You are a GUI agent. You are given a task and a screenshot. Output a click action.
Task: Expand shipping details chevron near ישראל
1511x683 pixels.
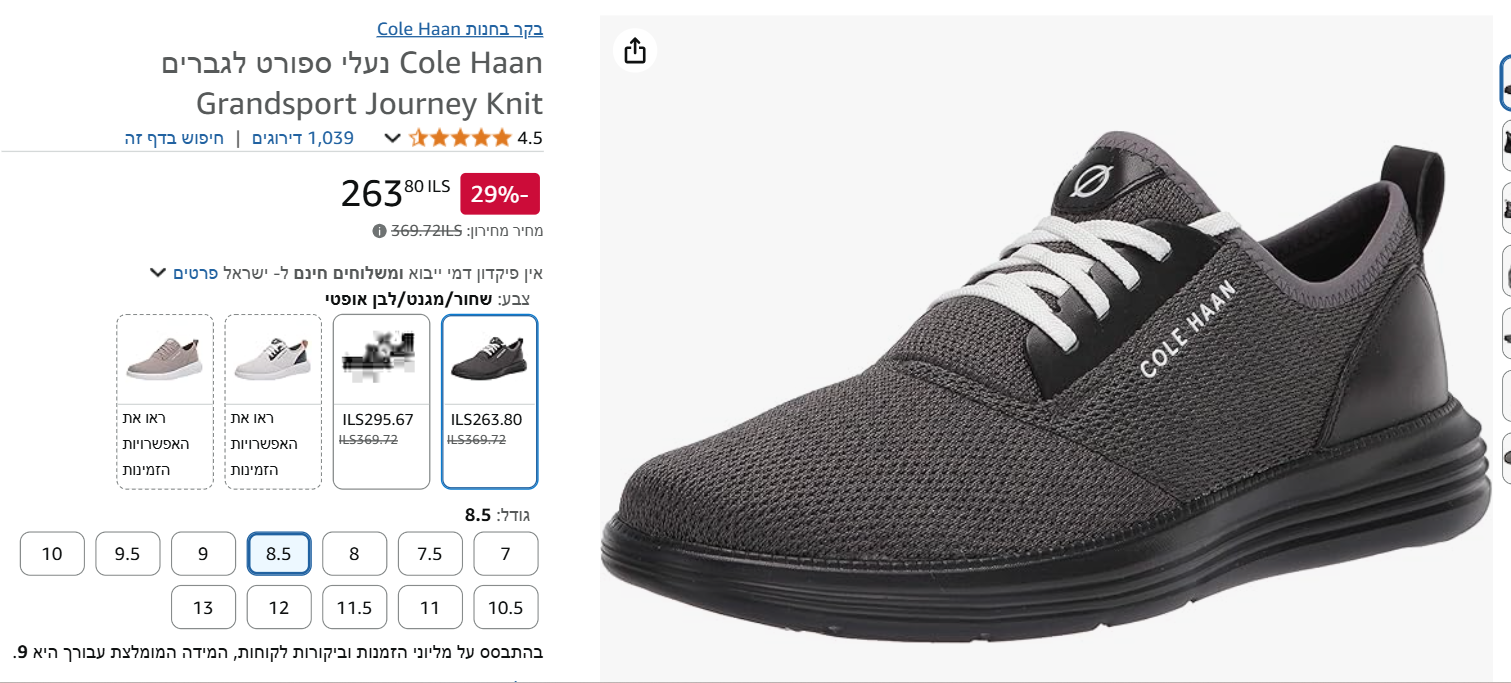157,272
